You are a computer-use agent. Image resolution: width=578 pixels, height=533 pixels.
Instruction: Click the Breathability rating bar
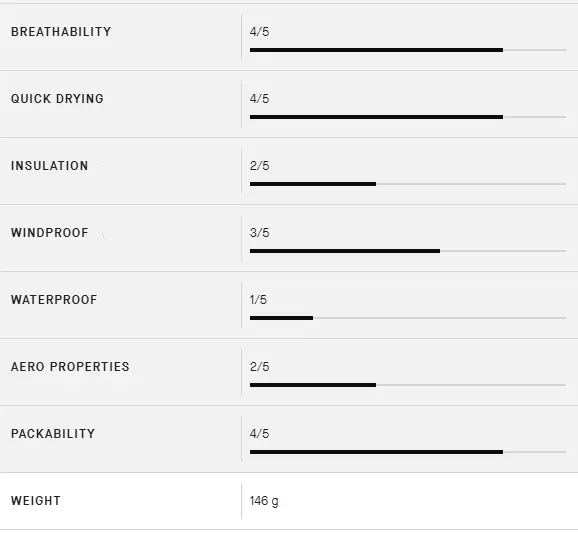408,50
